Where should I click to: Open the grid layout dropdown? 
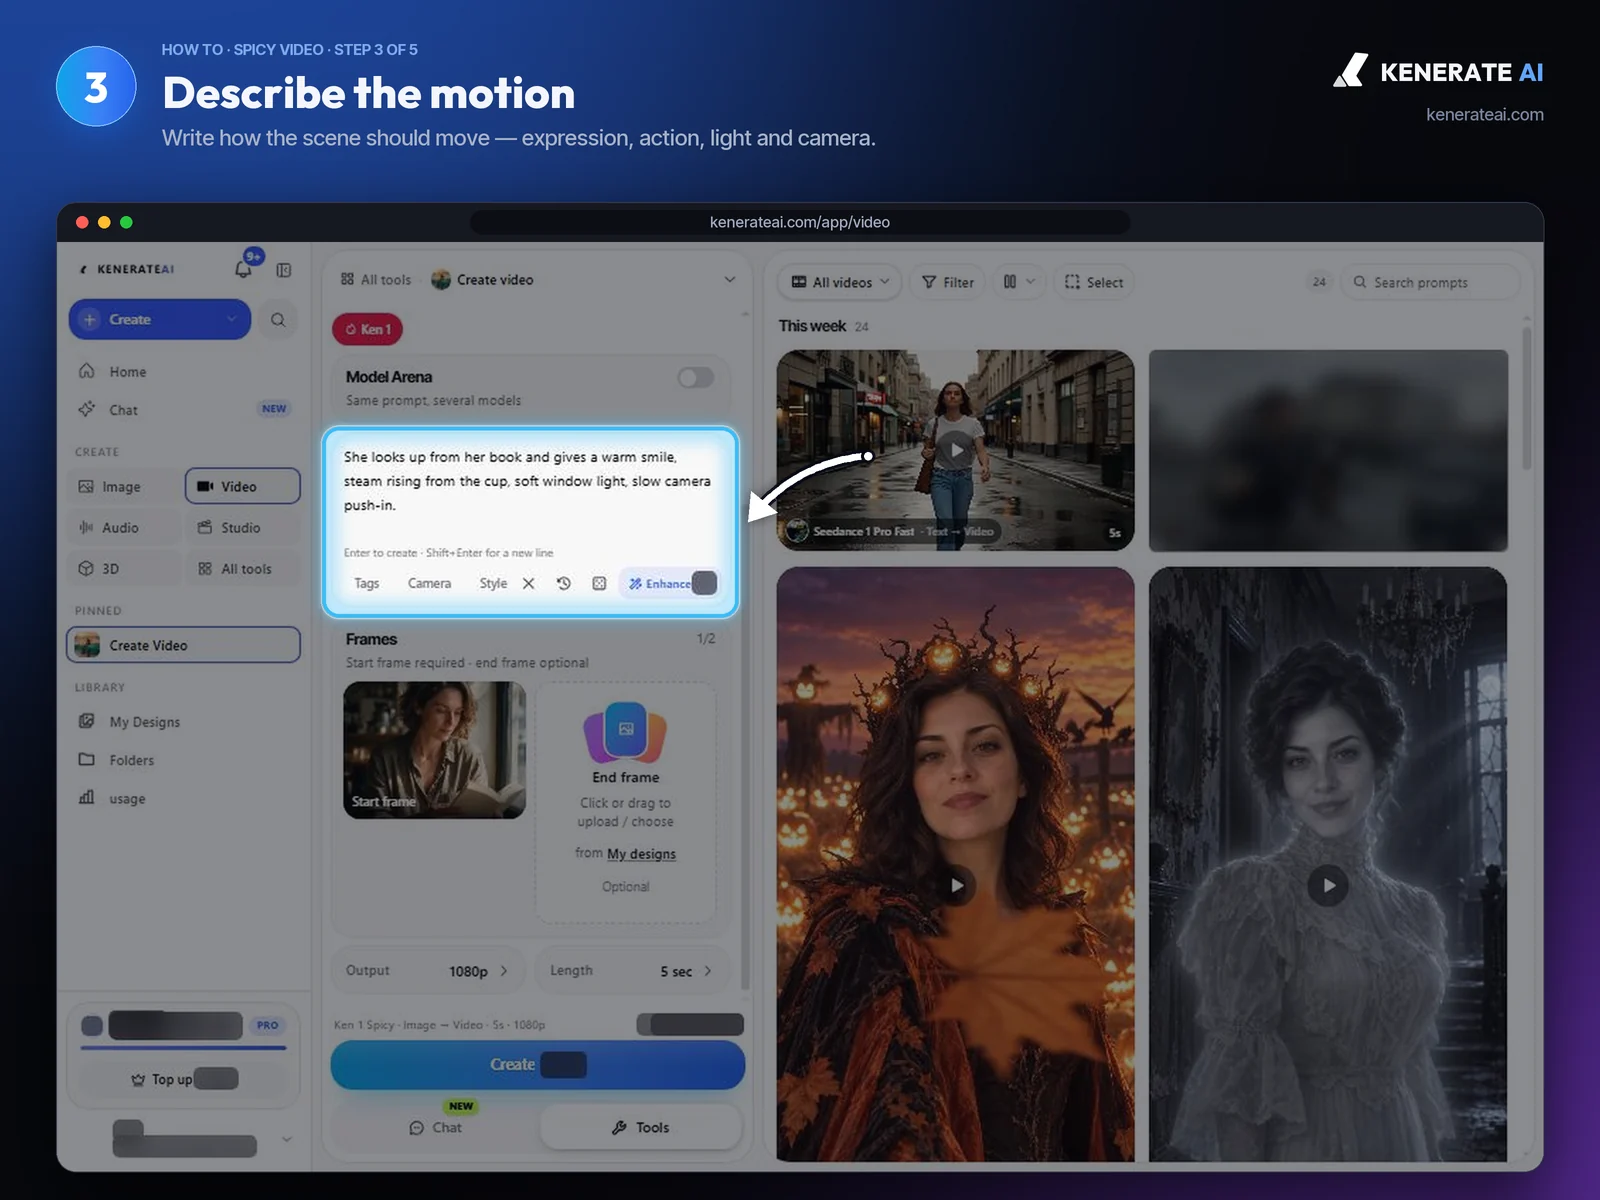[x=1018, y=282]
